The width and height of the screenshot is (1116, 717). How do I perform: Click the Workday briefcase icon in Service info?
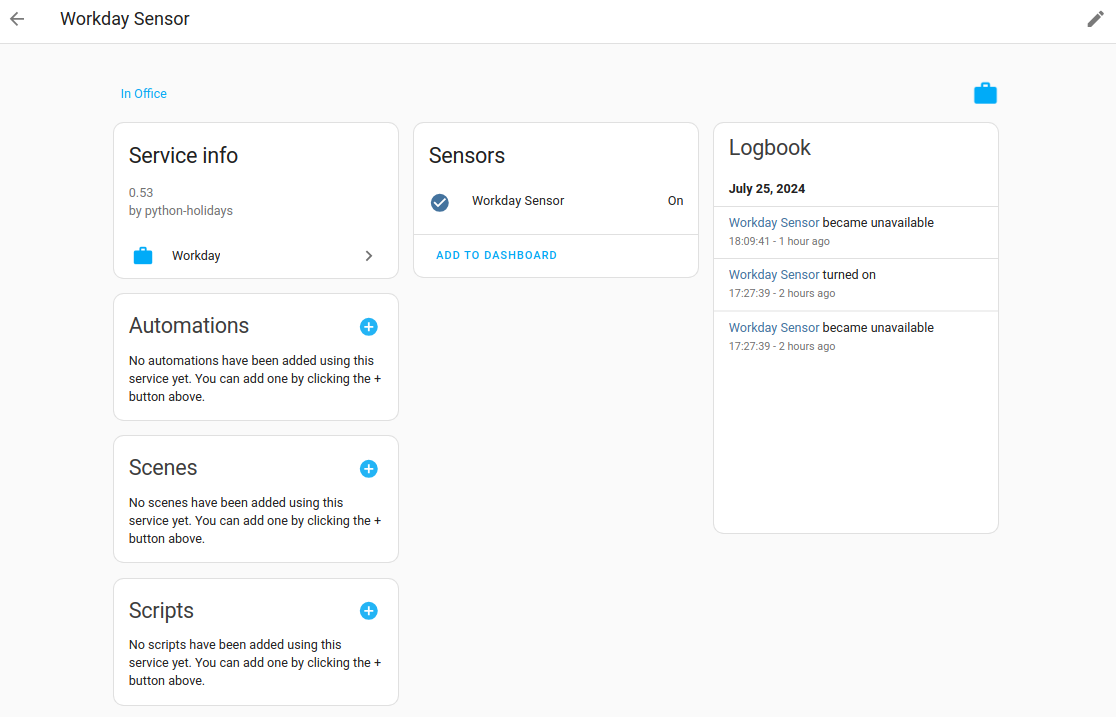click(x=142, y=255)
